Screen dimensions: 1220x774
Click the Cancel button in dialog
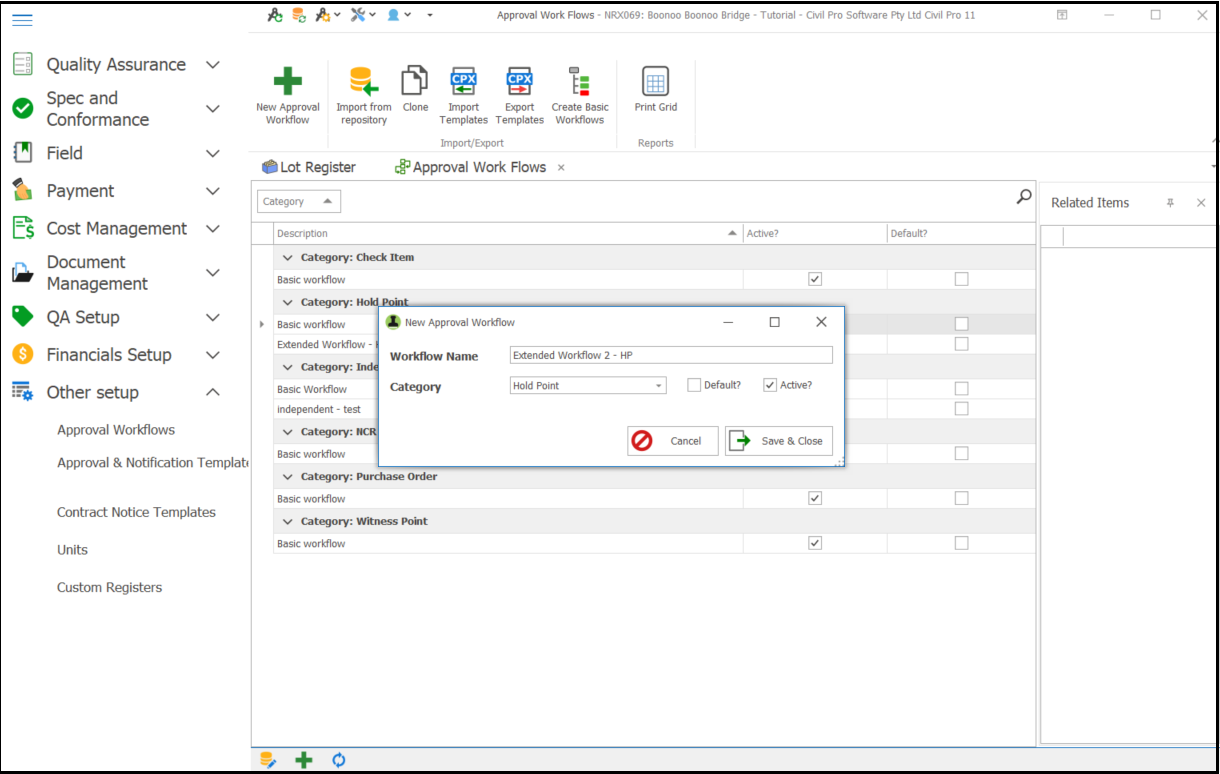coord(673,441)
